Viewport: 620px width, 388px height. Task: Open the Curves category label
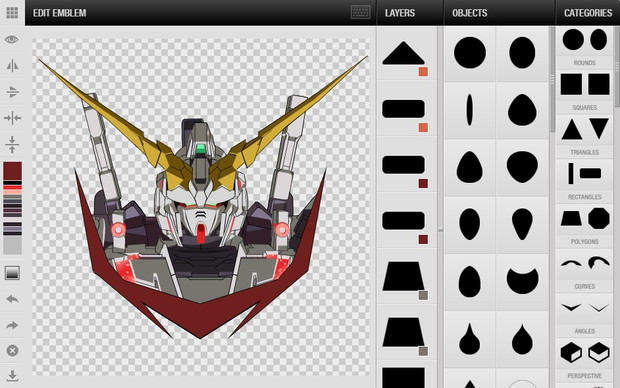pyautogui.click(x=584, y=286)
